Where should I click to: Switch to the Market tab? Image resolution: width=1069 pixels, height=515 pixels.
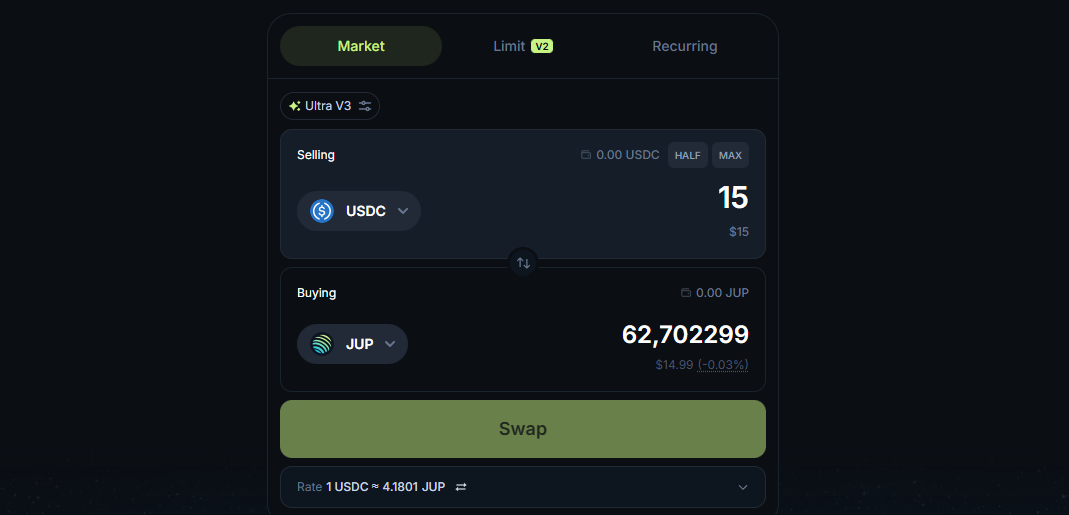[x=361, y=46]
